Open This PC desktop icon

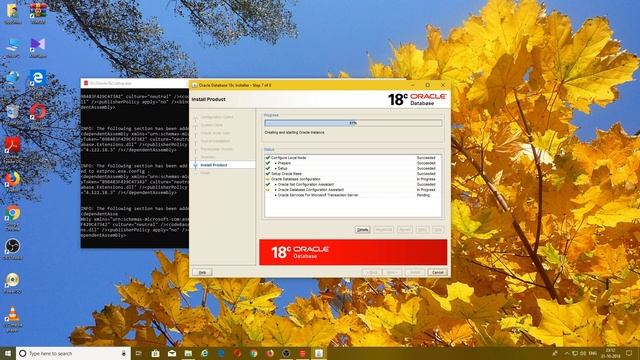pos(12,47)
